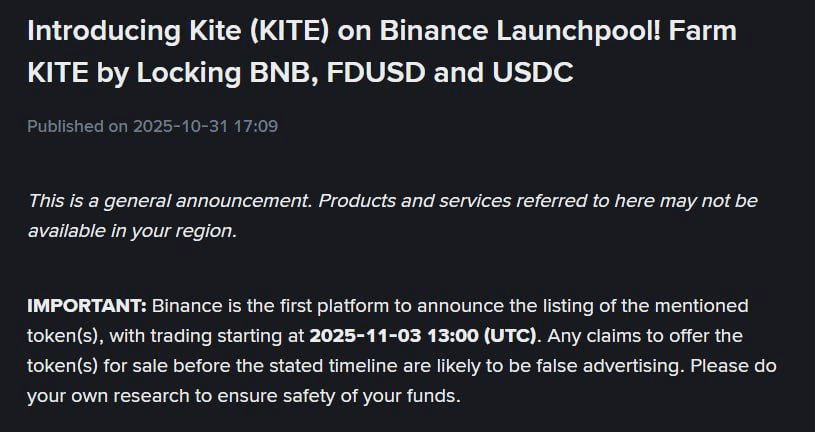Click the bold "IMPORTANT:" label
The width and height of the screenshot is (815, 432).
click(87, 305)
